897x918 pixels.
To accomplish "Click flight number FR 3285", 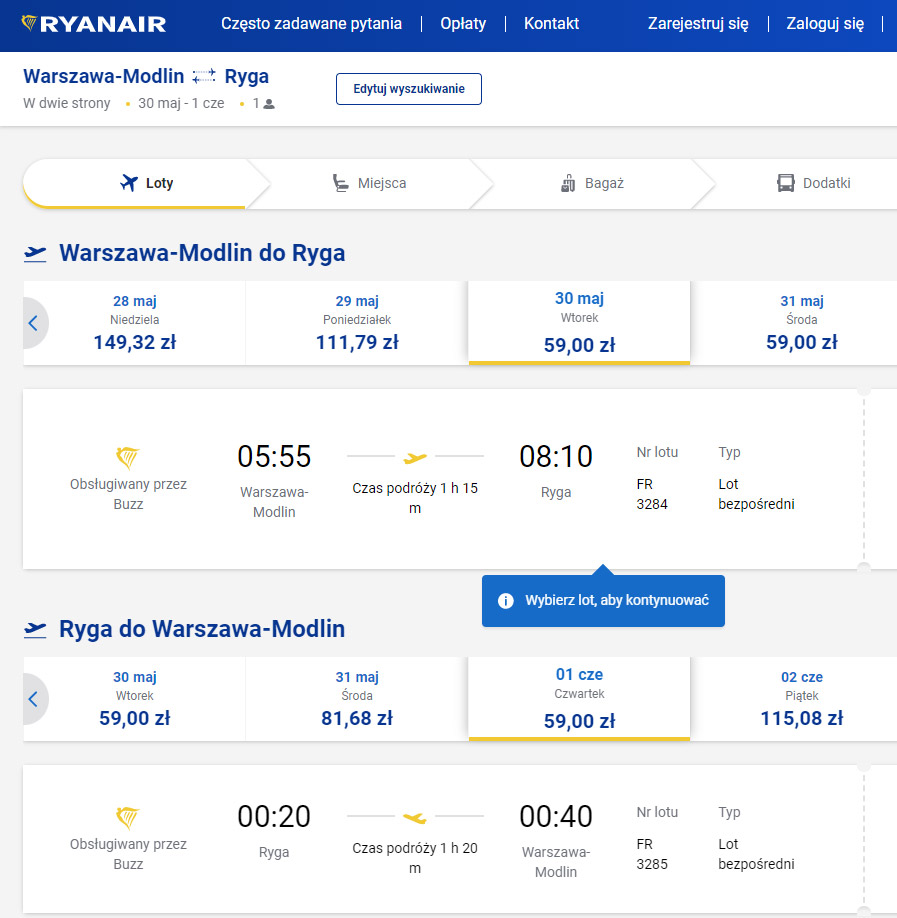I will pyautogui.click(x=652, y=854).
